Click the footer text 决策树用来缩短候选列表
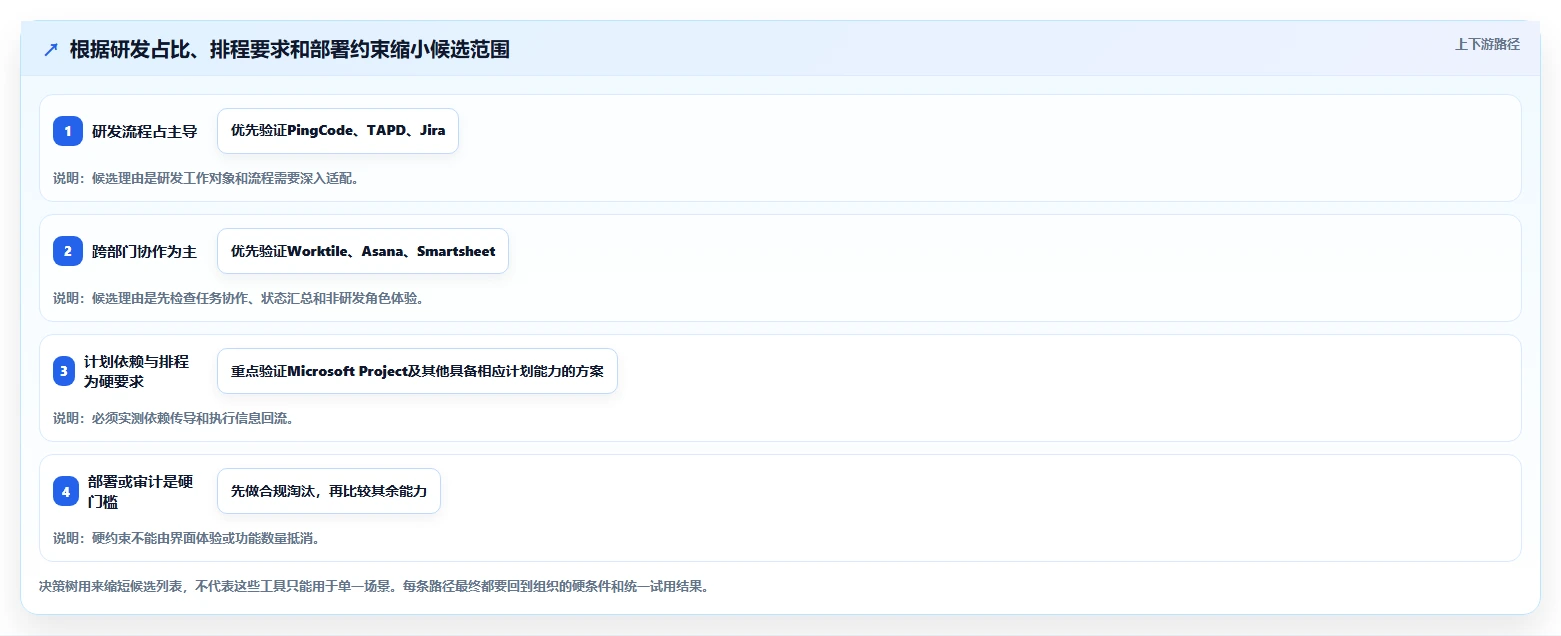The width and height of the screenshot is (1561, 636). point(374,587)
